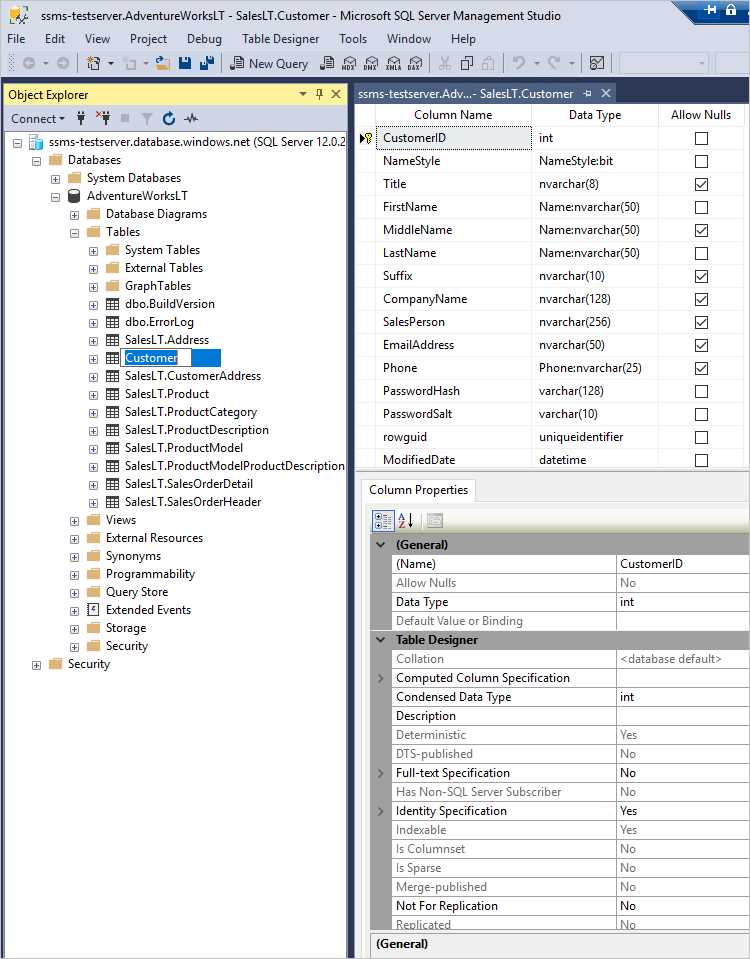The image size is (750, 959).
Task: Expand Identity Specification property
Action: [x=381, y=811]
